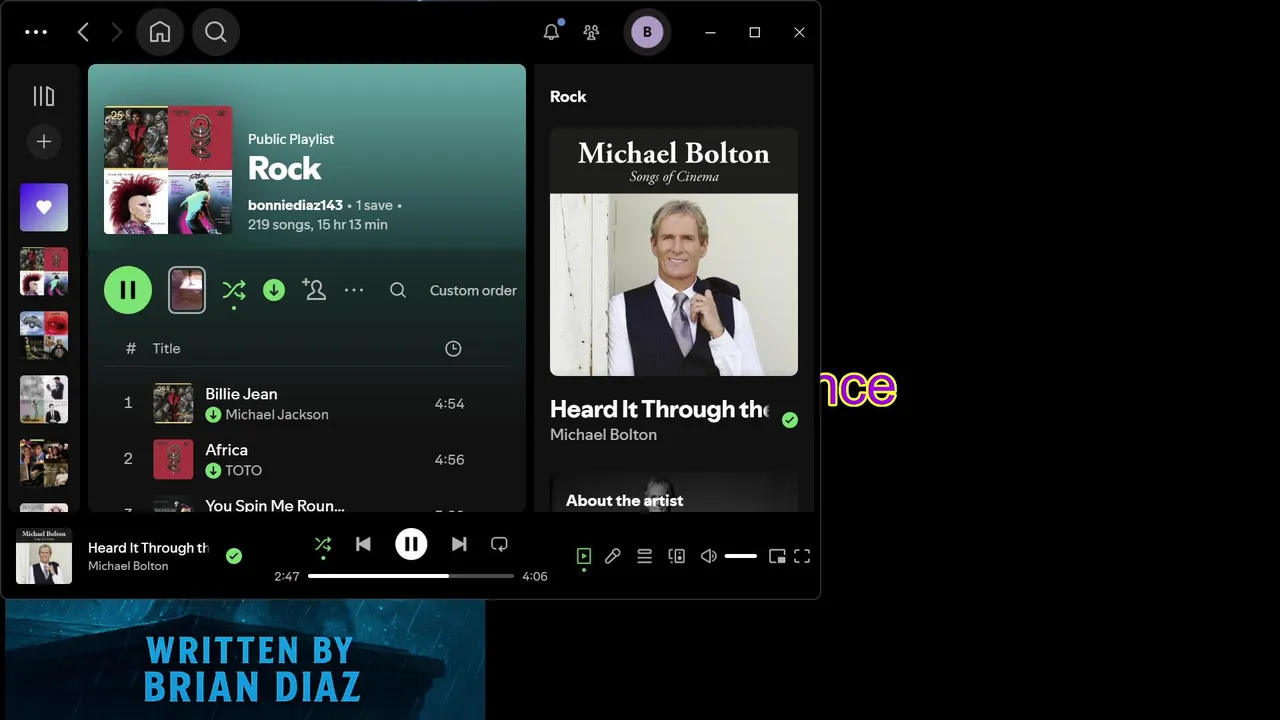
Task: Click green saved check in bottom bar
Action: (234, 556)
